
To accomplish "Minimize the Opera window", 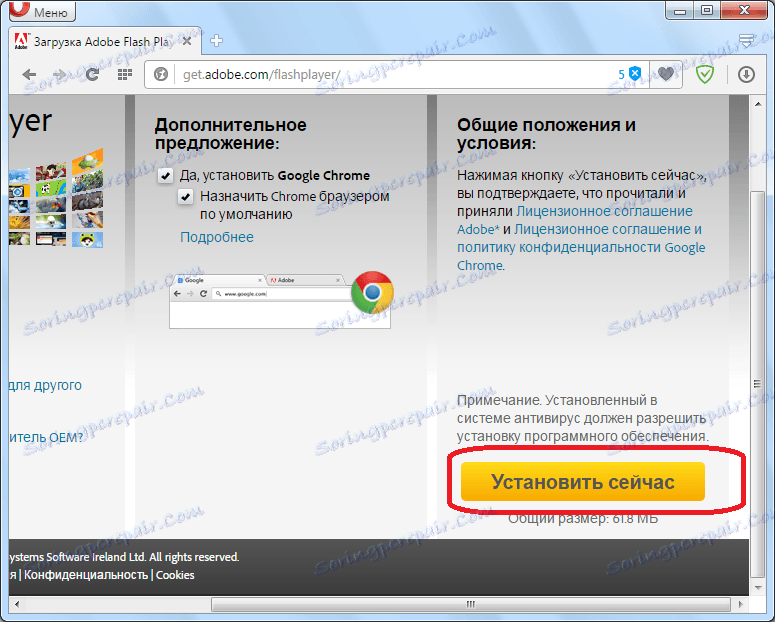I will point(680,10).
